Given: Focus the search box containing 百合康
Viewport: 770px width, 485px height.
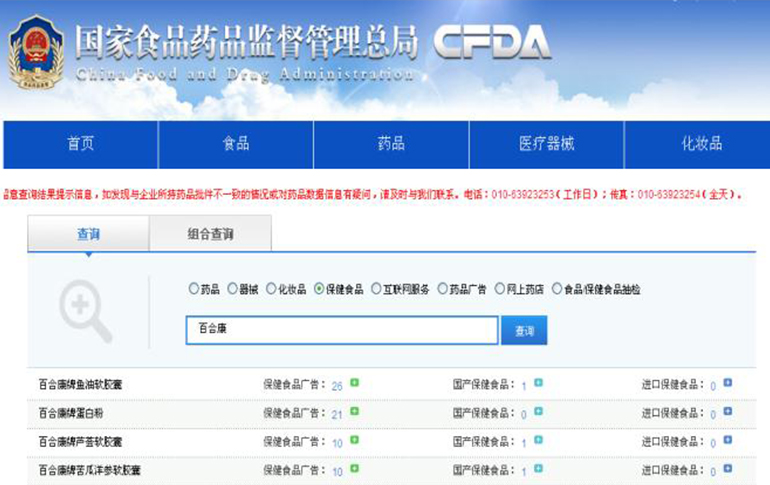Looking at the screenshot, I should pos(342,330).
